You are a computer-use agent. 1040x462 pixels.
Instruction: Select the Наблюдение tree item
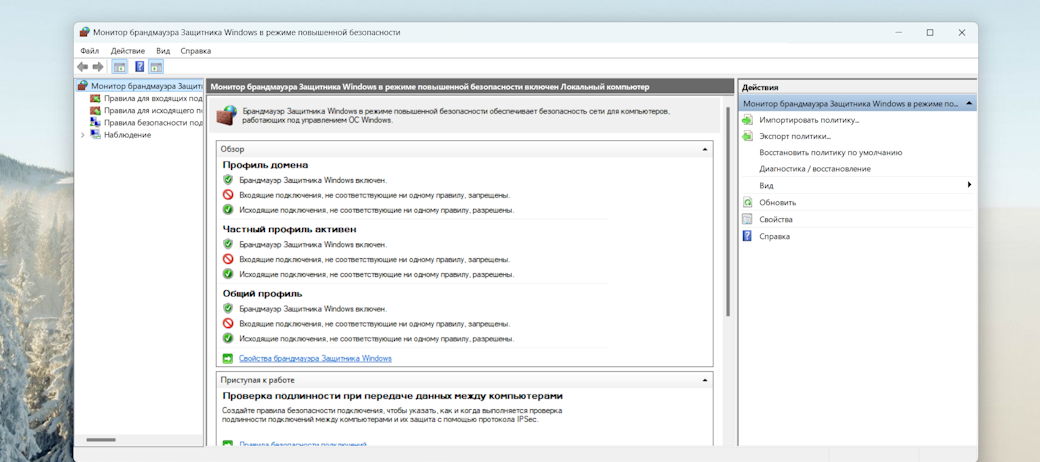click(x=127, y=135)
